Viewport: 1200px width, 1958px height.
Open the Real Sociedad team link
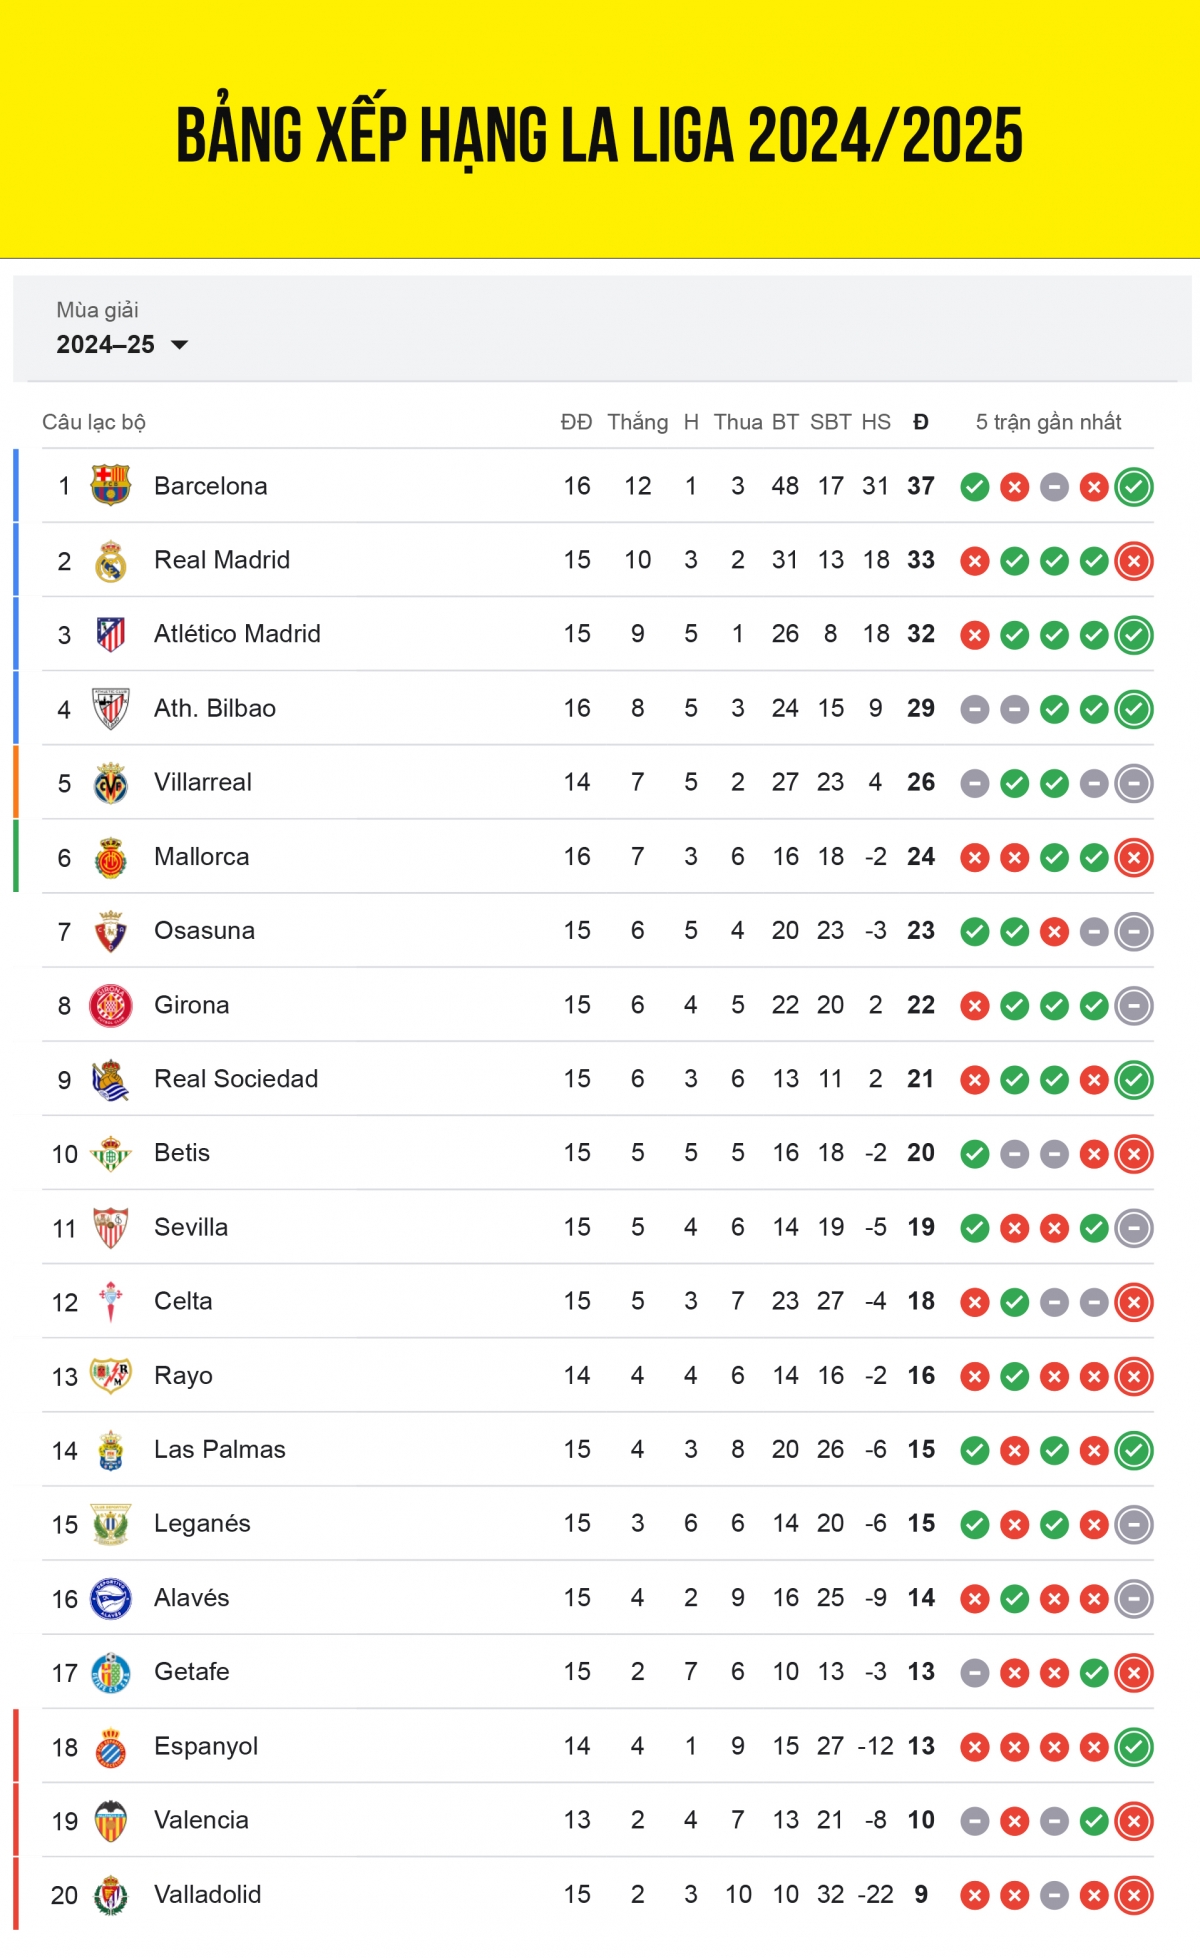(236, 1079)
